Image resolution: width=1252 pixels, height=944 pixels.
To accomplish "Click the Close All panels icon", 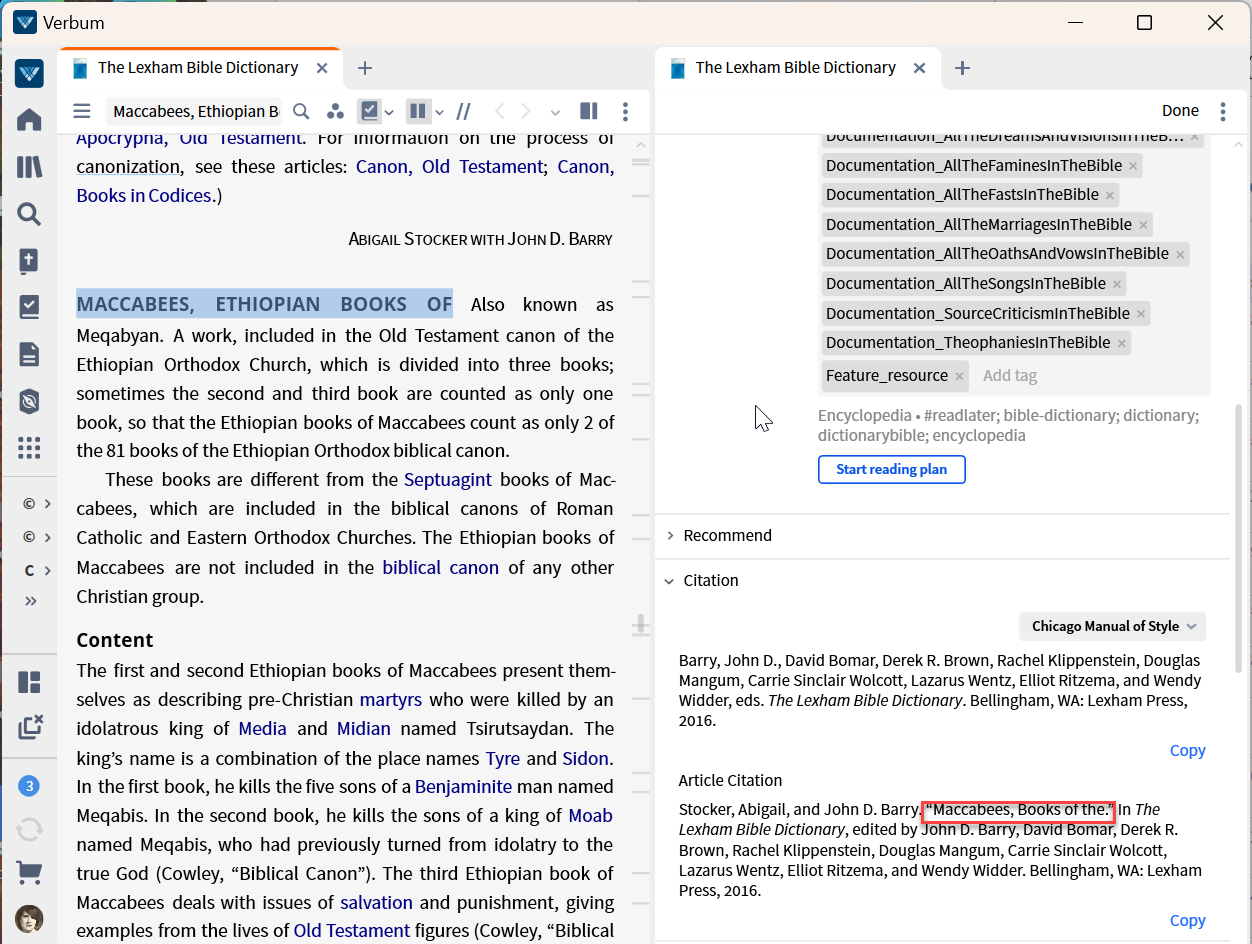I will 30,727.
